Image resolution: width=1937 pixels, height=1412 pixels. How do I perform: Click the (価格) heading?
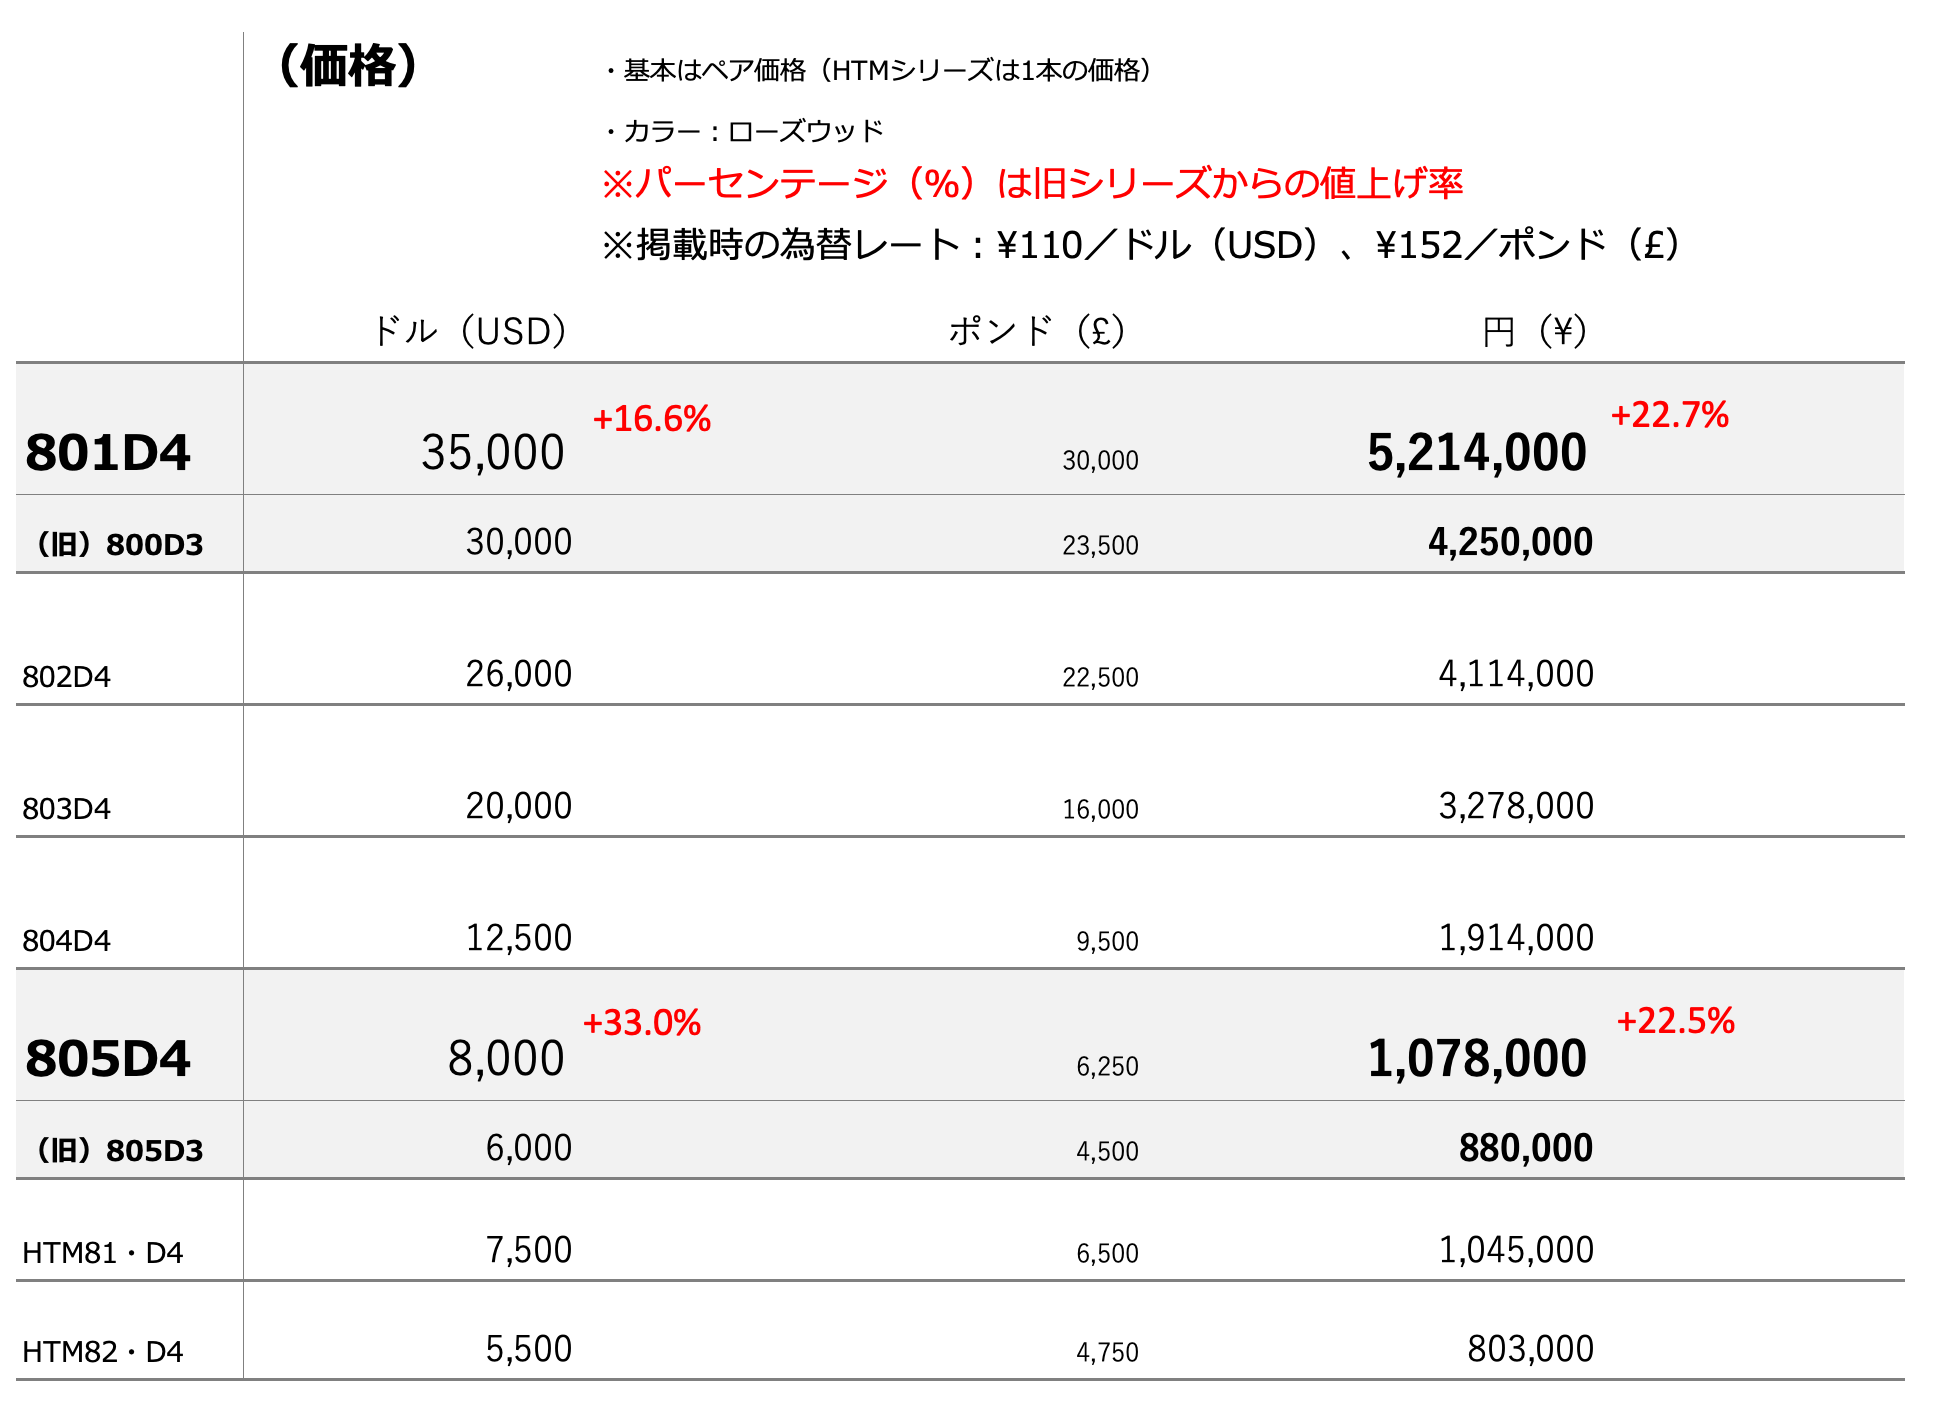pos(348,67)
